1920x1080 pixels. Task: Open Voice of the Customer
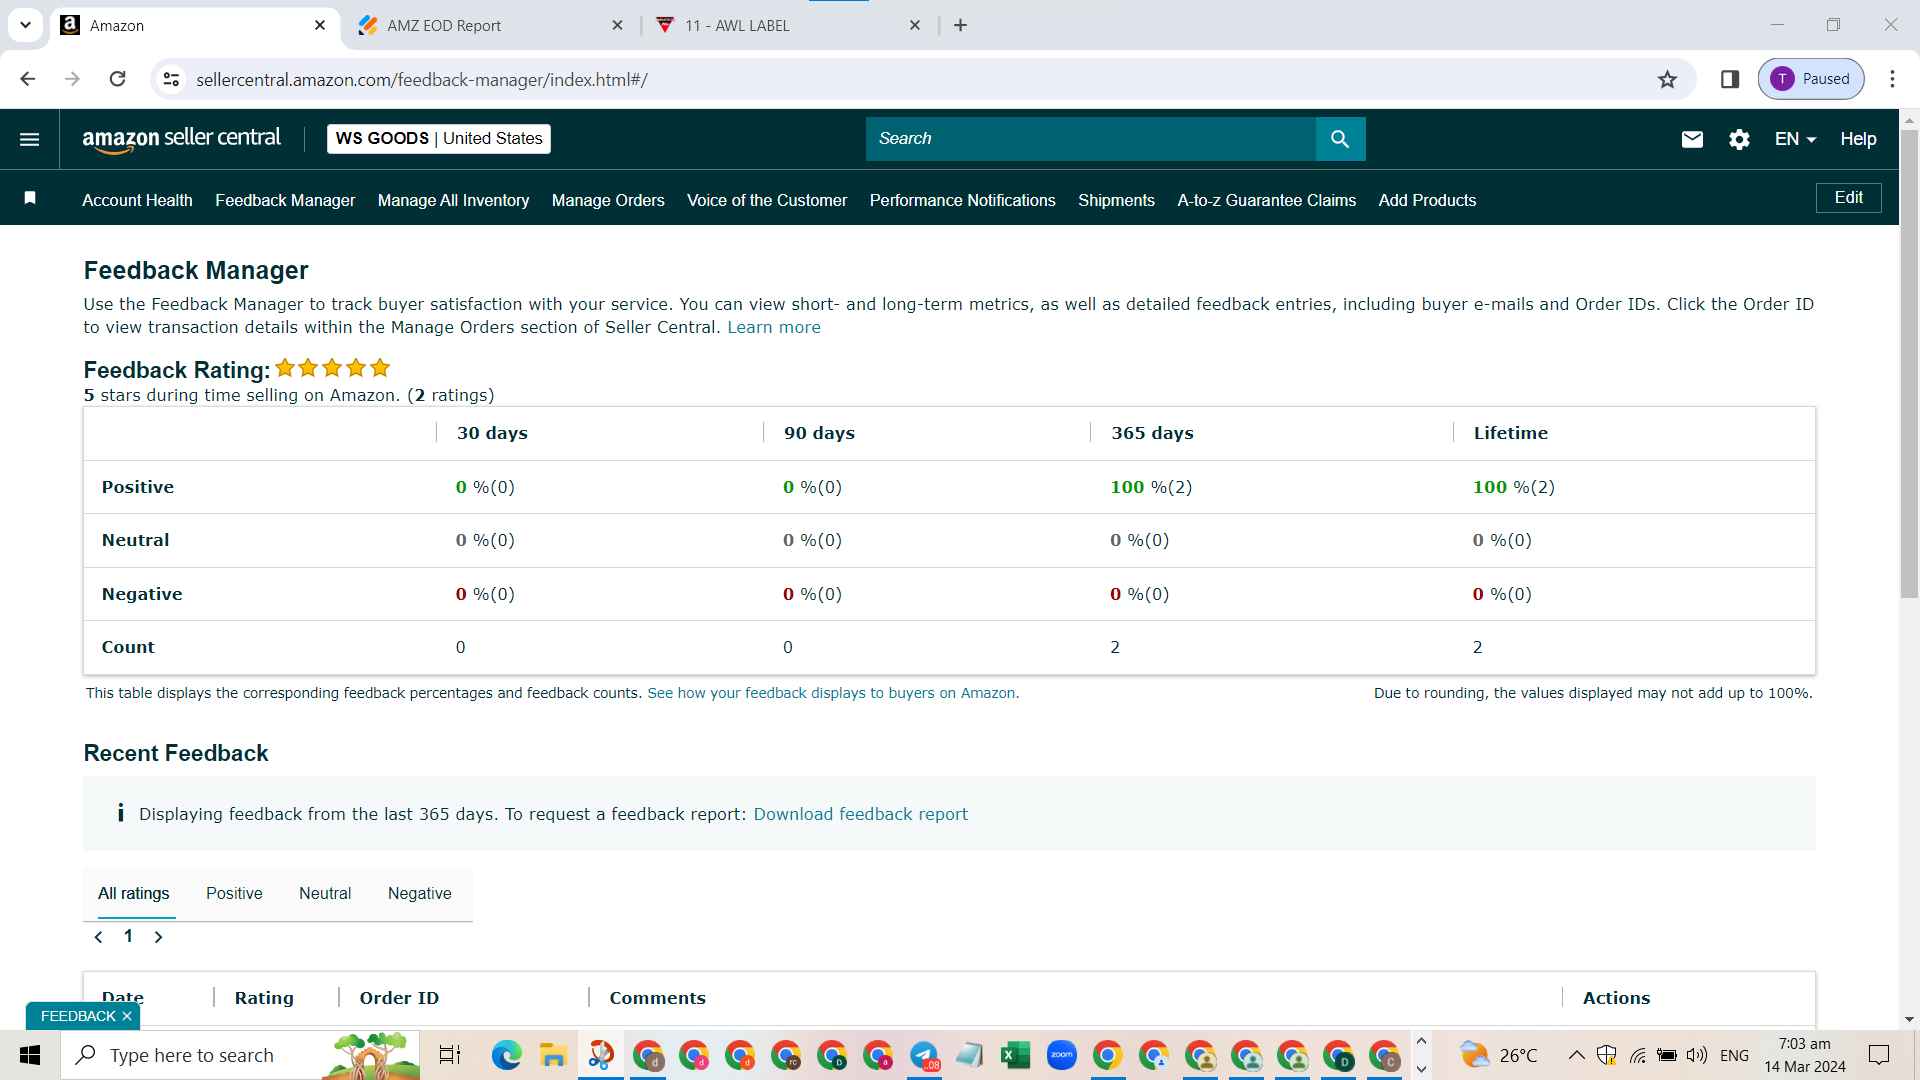coord(767,200)
